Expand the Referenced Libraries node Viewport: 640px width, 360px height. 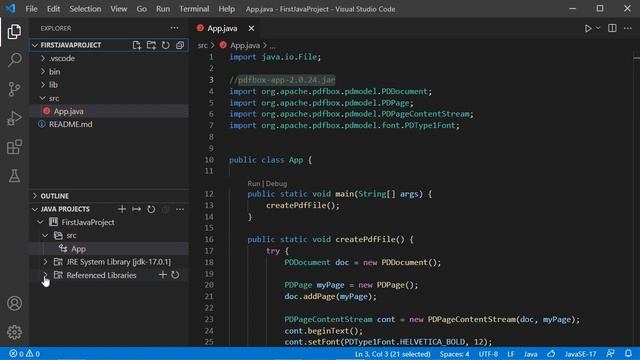pos(45,275)
